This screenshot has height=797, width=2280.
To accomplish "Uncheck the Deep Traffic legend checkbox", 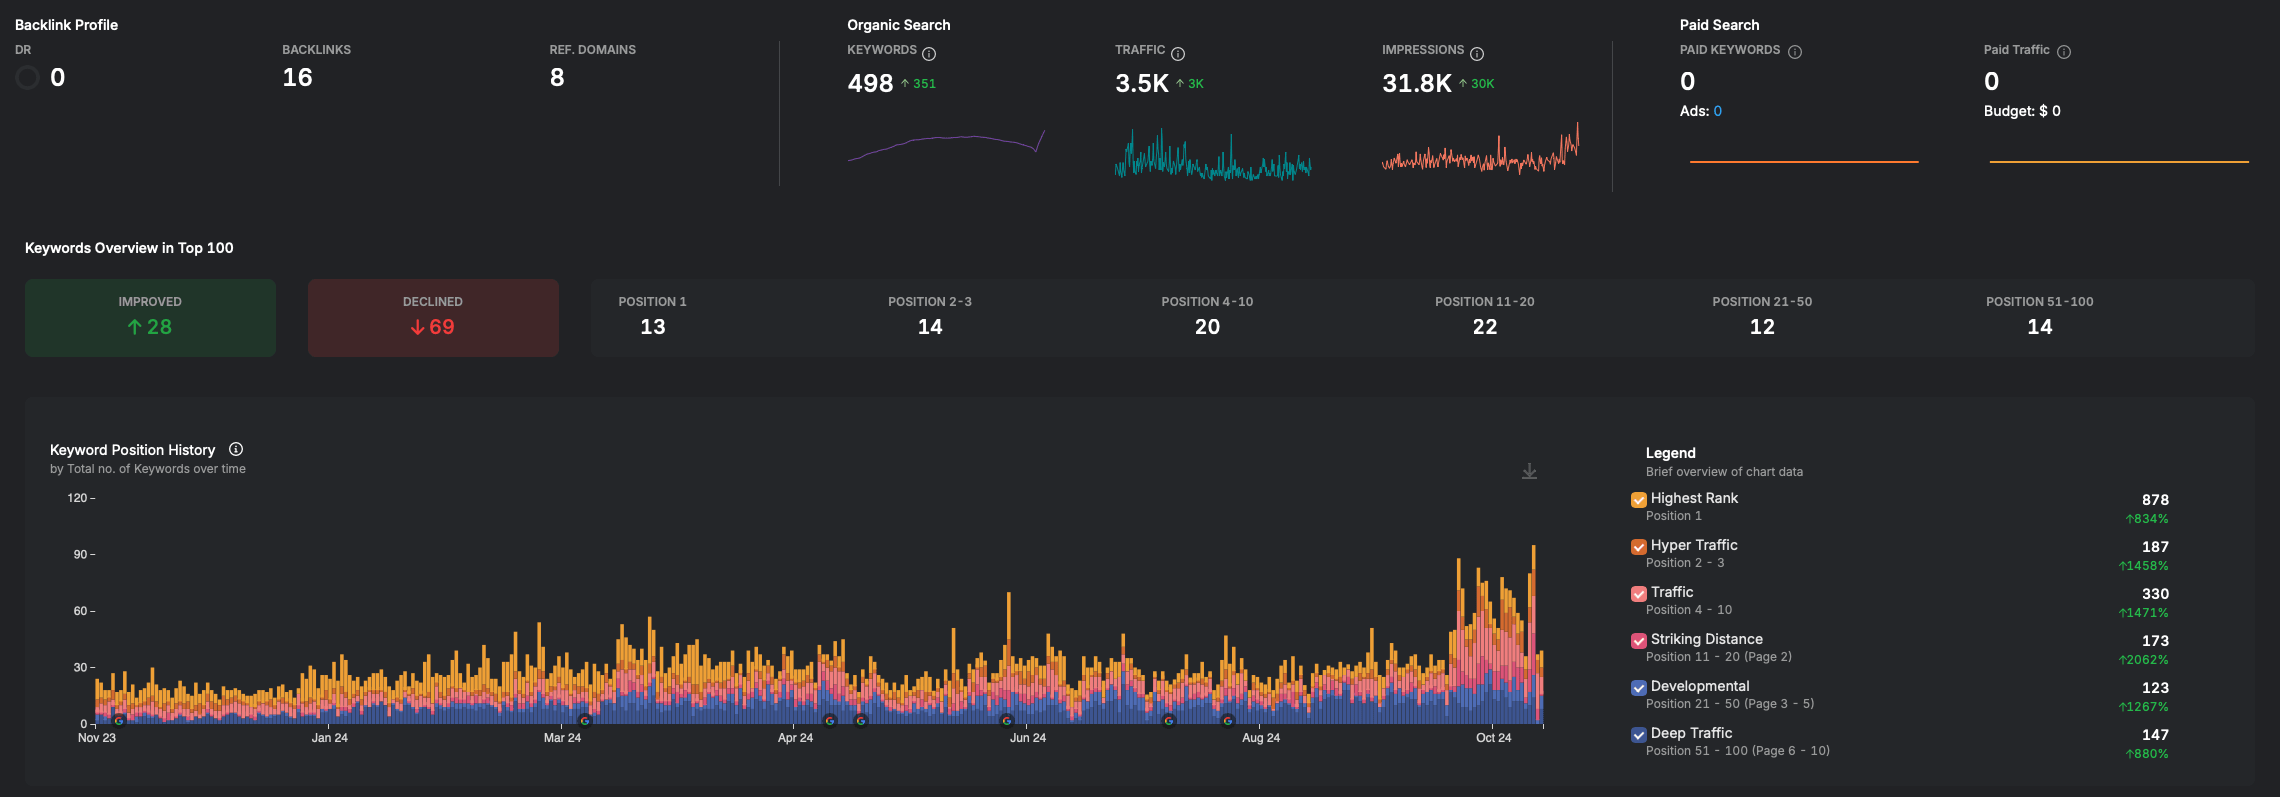I will [1638, 735].
